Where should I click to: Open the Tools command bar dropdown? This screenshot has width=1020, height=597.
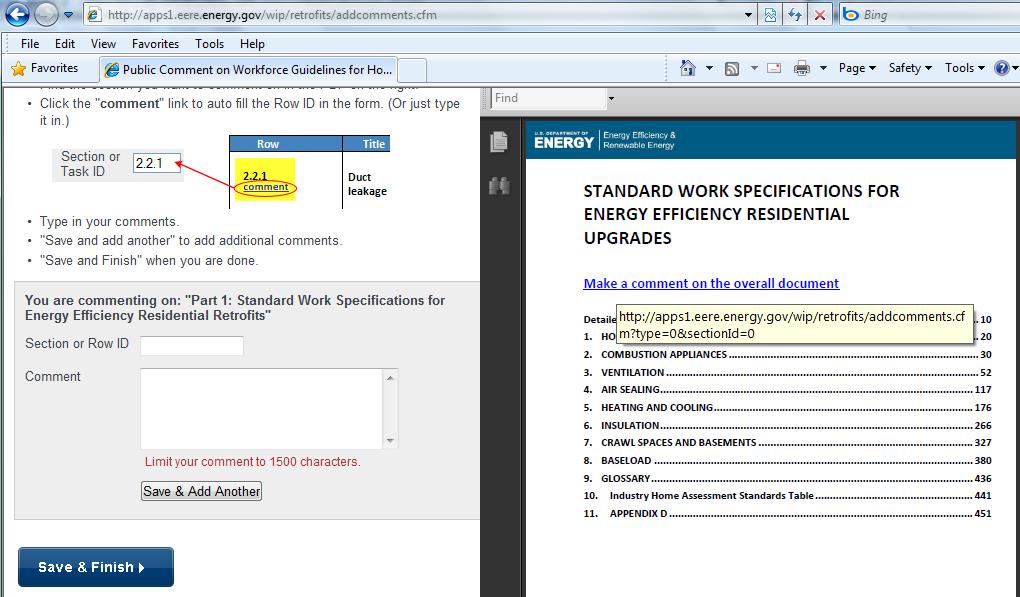click(965, 68)
